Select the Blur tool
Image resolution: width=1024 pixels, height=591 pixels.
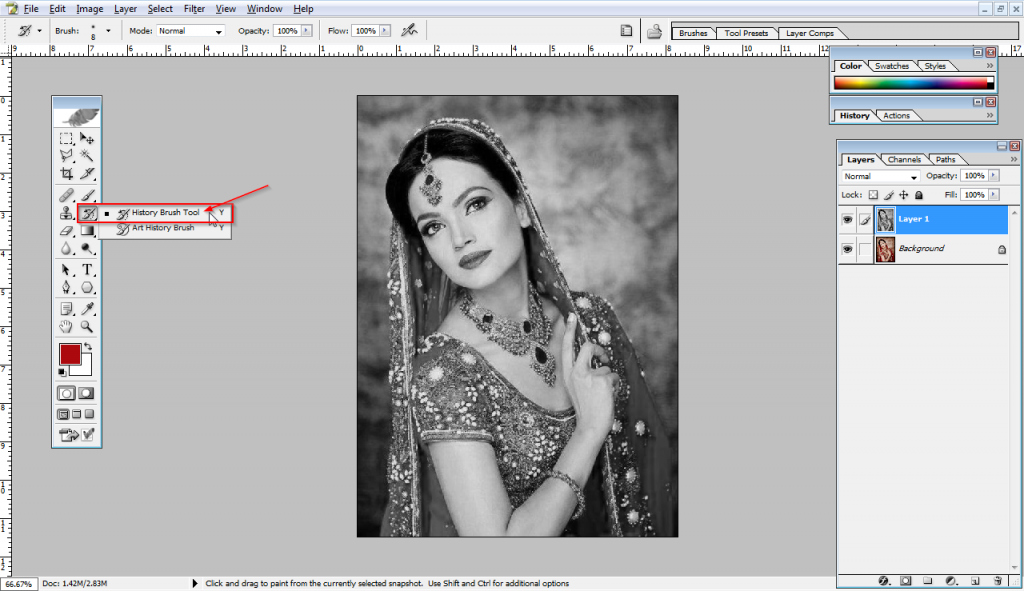point(66,248)
